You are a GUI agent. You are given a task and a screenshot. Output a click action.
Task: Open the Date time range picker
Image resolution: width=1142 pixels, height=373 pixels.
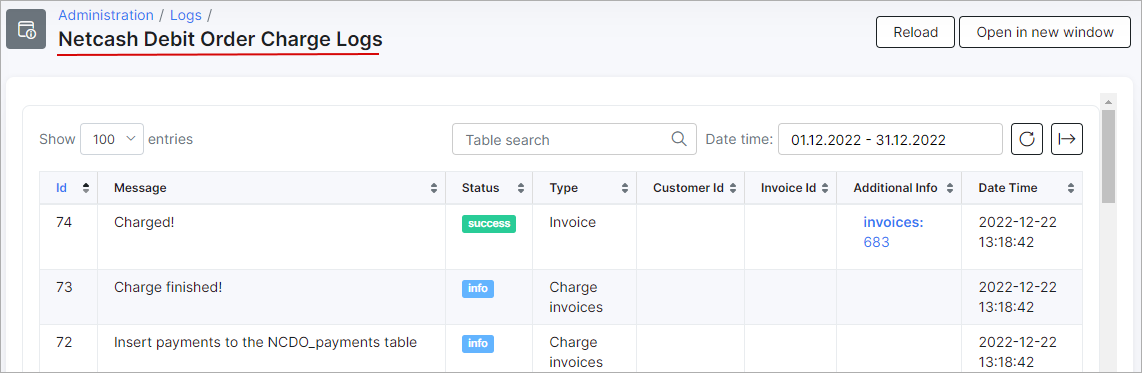[x=890, y=139]
